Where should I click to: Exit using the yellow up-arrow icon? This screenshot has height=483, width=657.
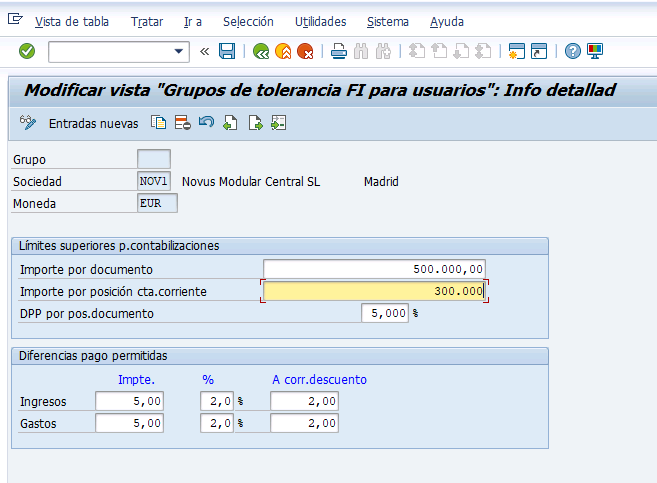[x=283, y=52]
